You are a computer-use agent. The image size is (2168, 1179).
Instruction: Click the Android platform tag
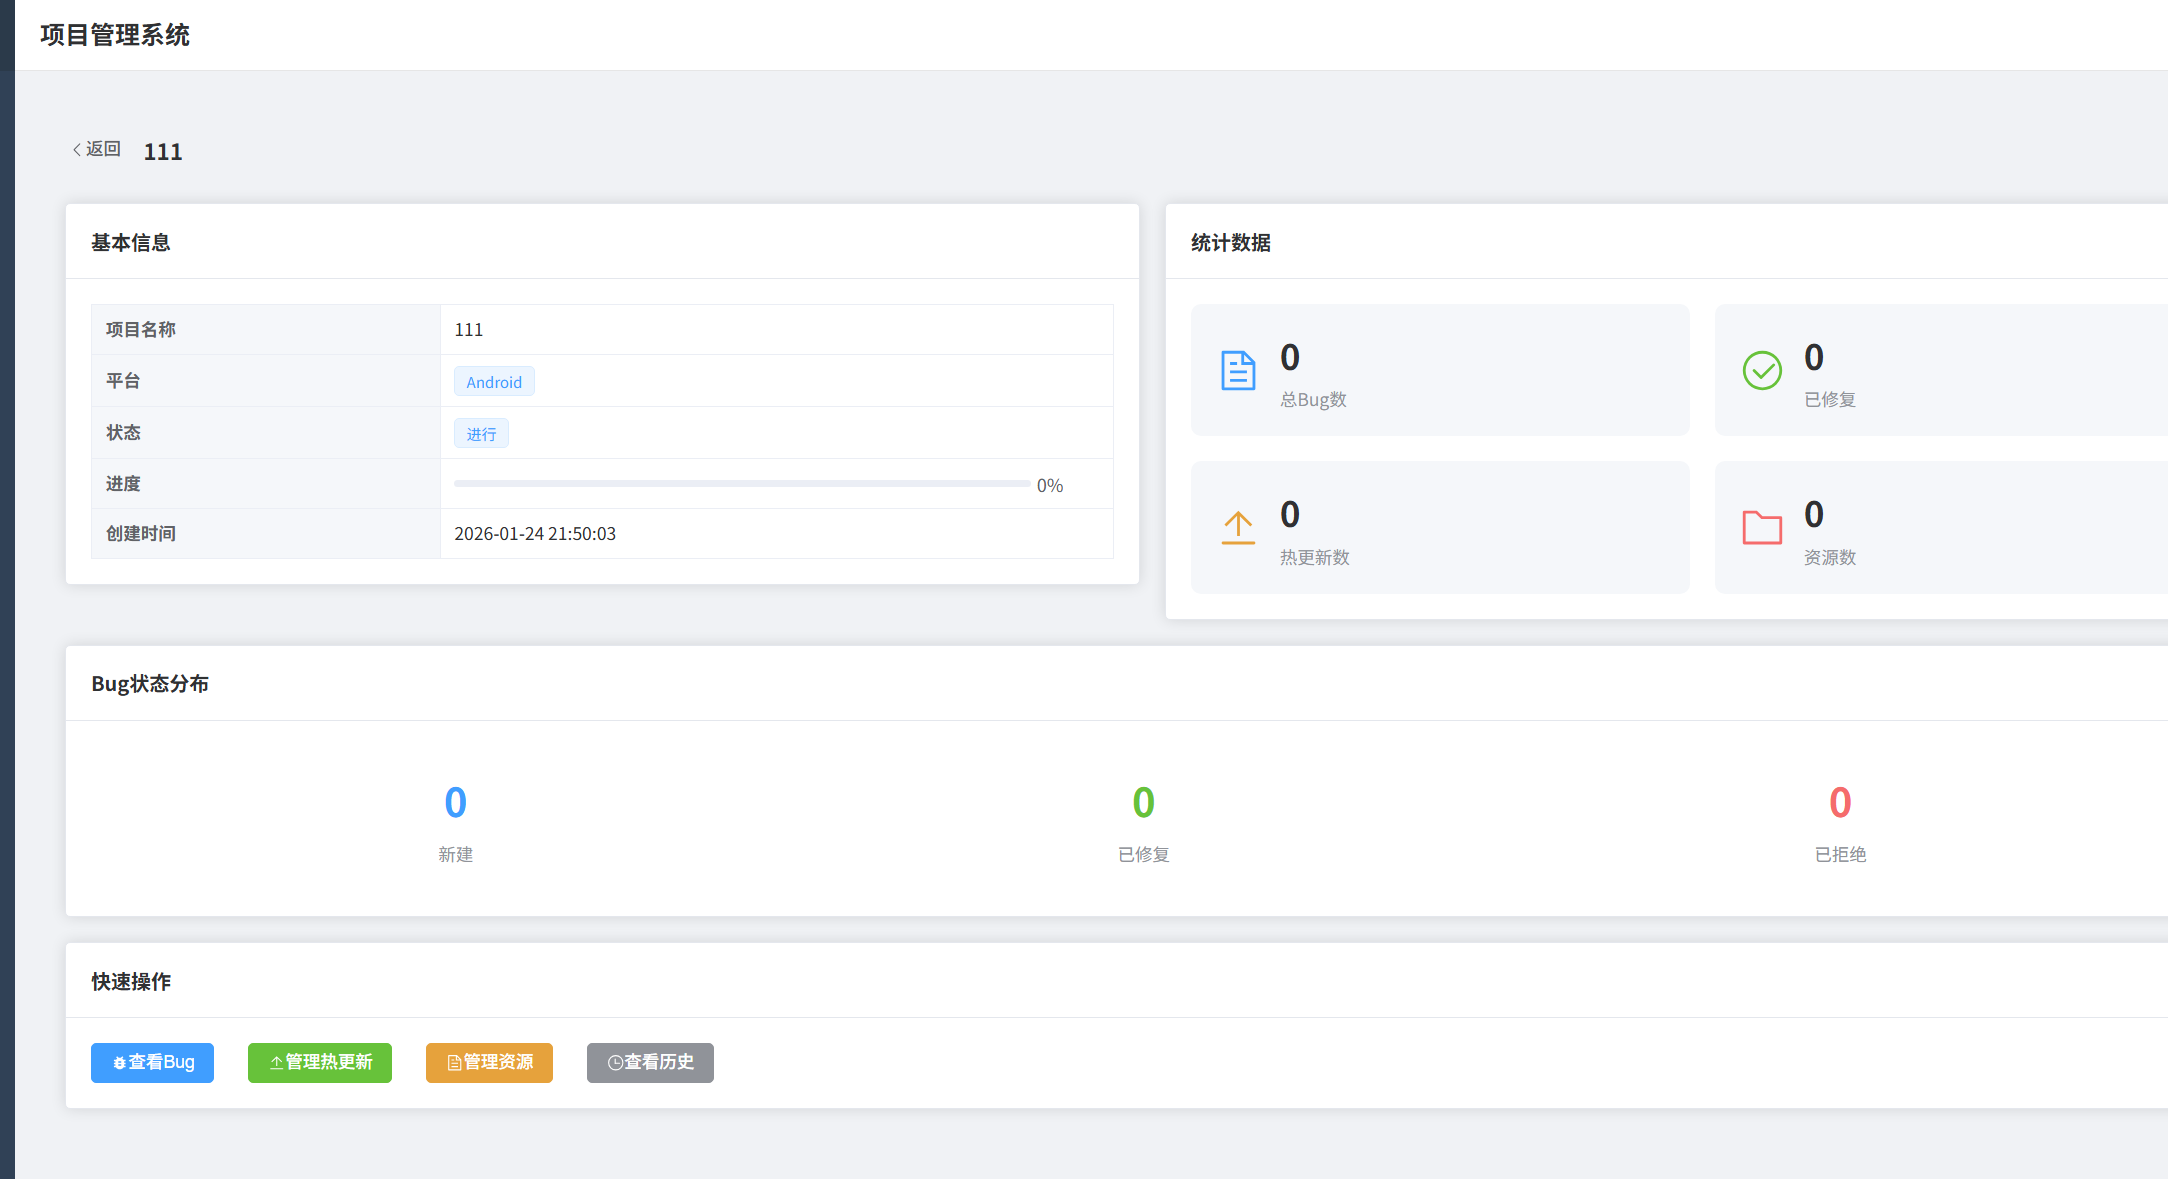coord(494,382)
